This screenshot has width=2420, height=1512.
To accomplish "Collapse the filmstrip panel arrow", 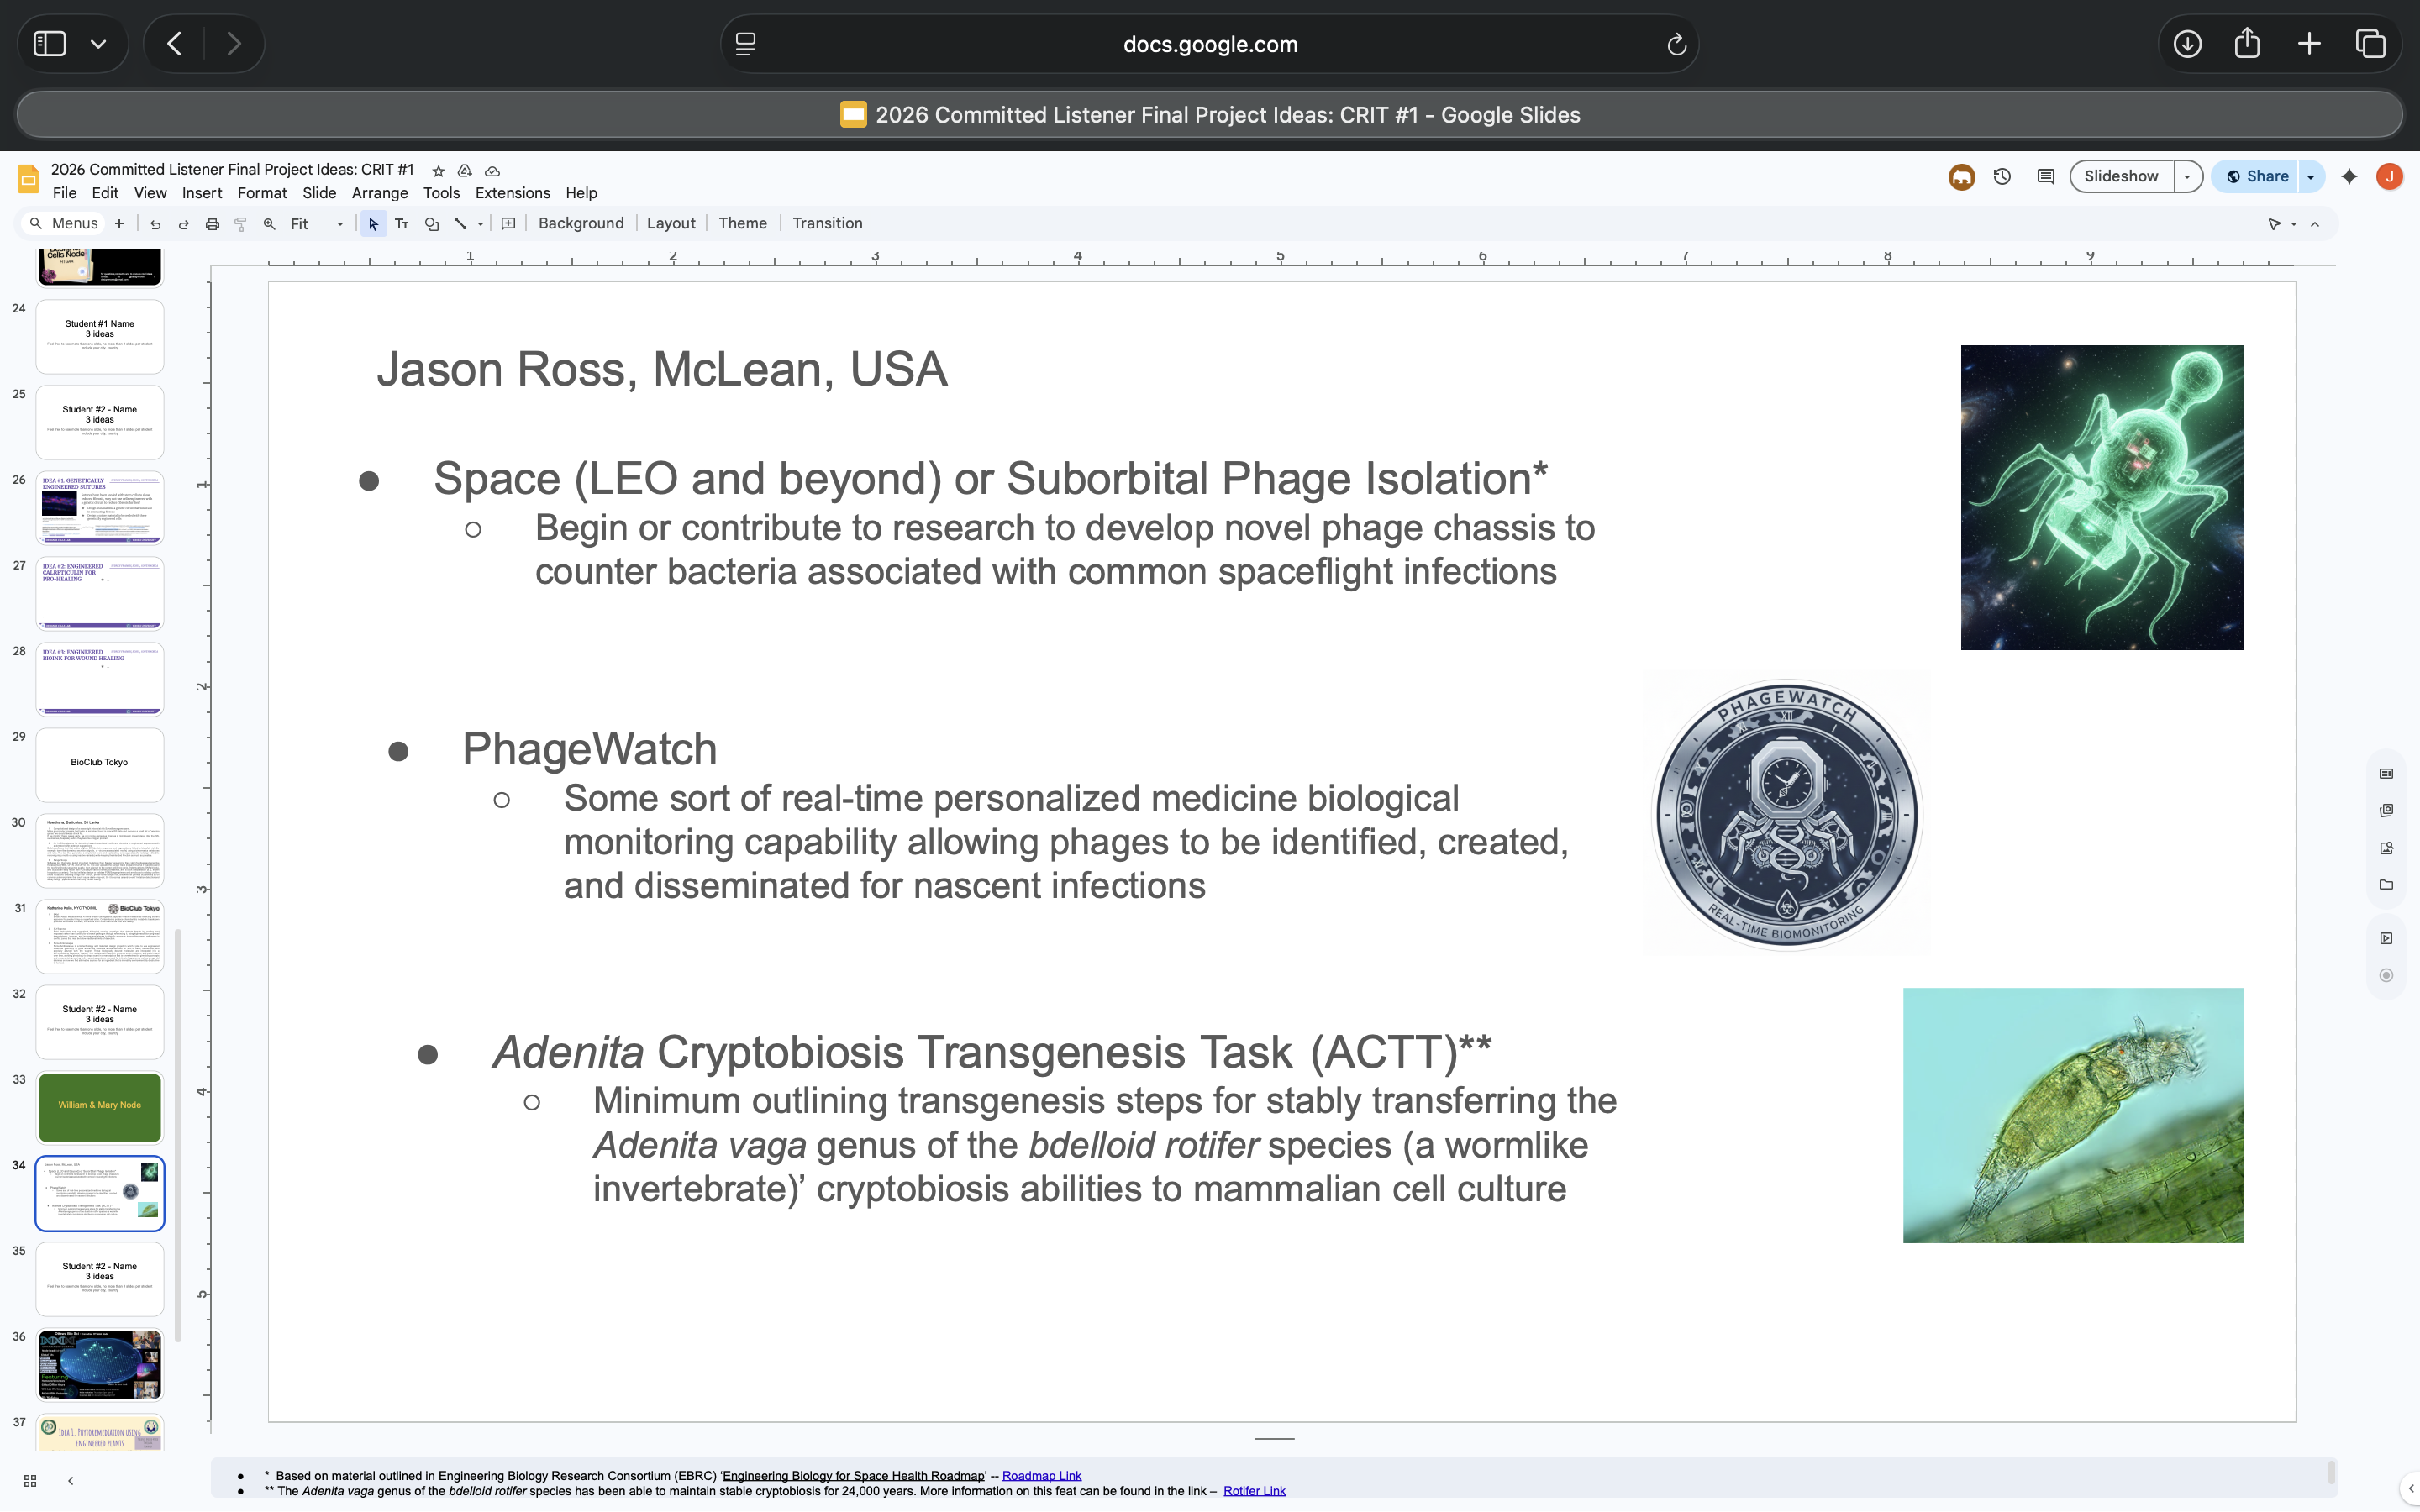I will pyautogui.click(x=70, y=1481).
